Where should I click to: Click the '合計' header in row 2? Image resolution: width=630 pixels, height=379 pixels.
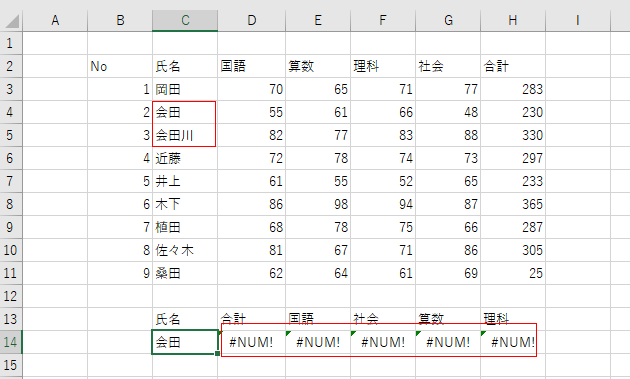[x=513, y=66]
